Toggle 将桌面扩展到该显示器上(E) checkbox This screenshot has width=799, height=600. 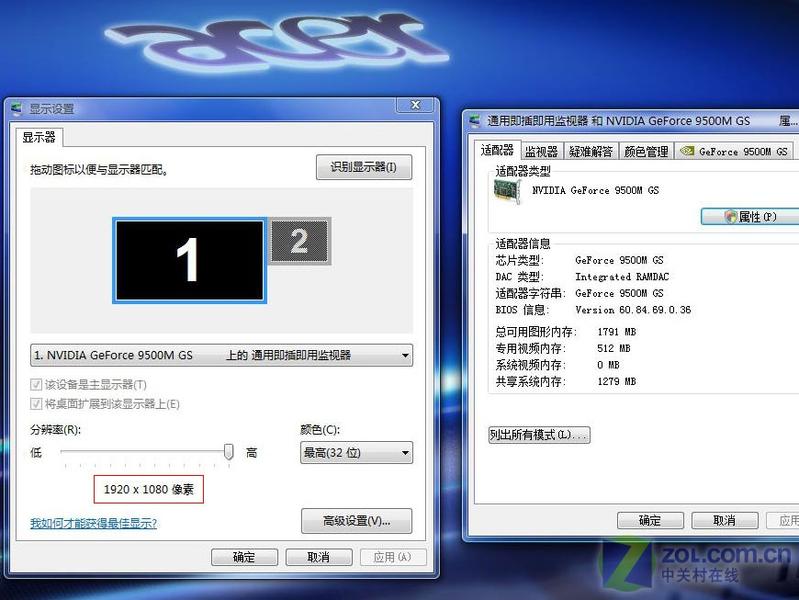tap(36, 404)
